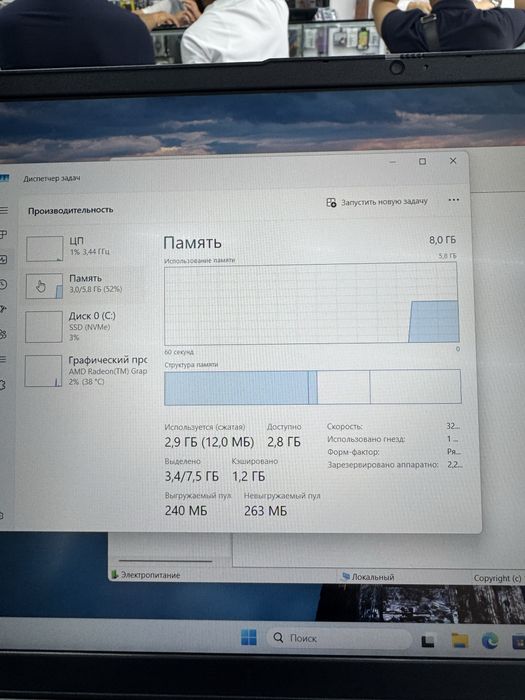Click the middle standby segment of Структура памяти

(x=343, y=387)
